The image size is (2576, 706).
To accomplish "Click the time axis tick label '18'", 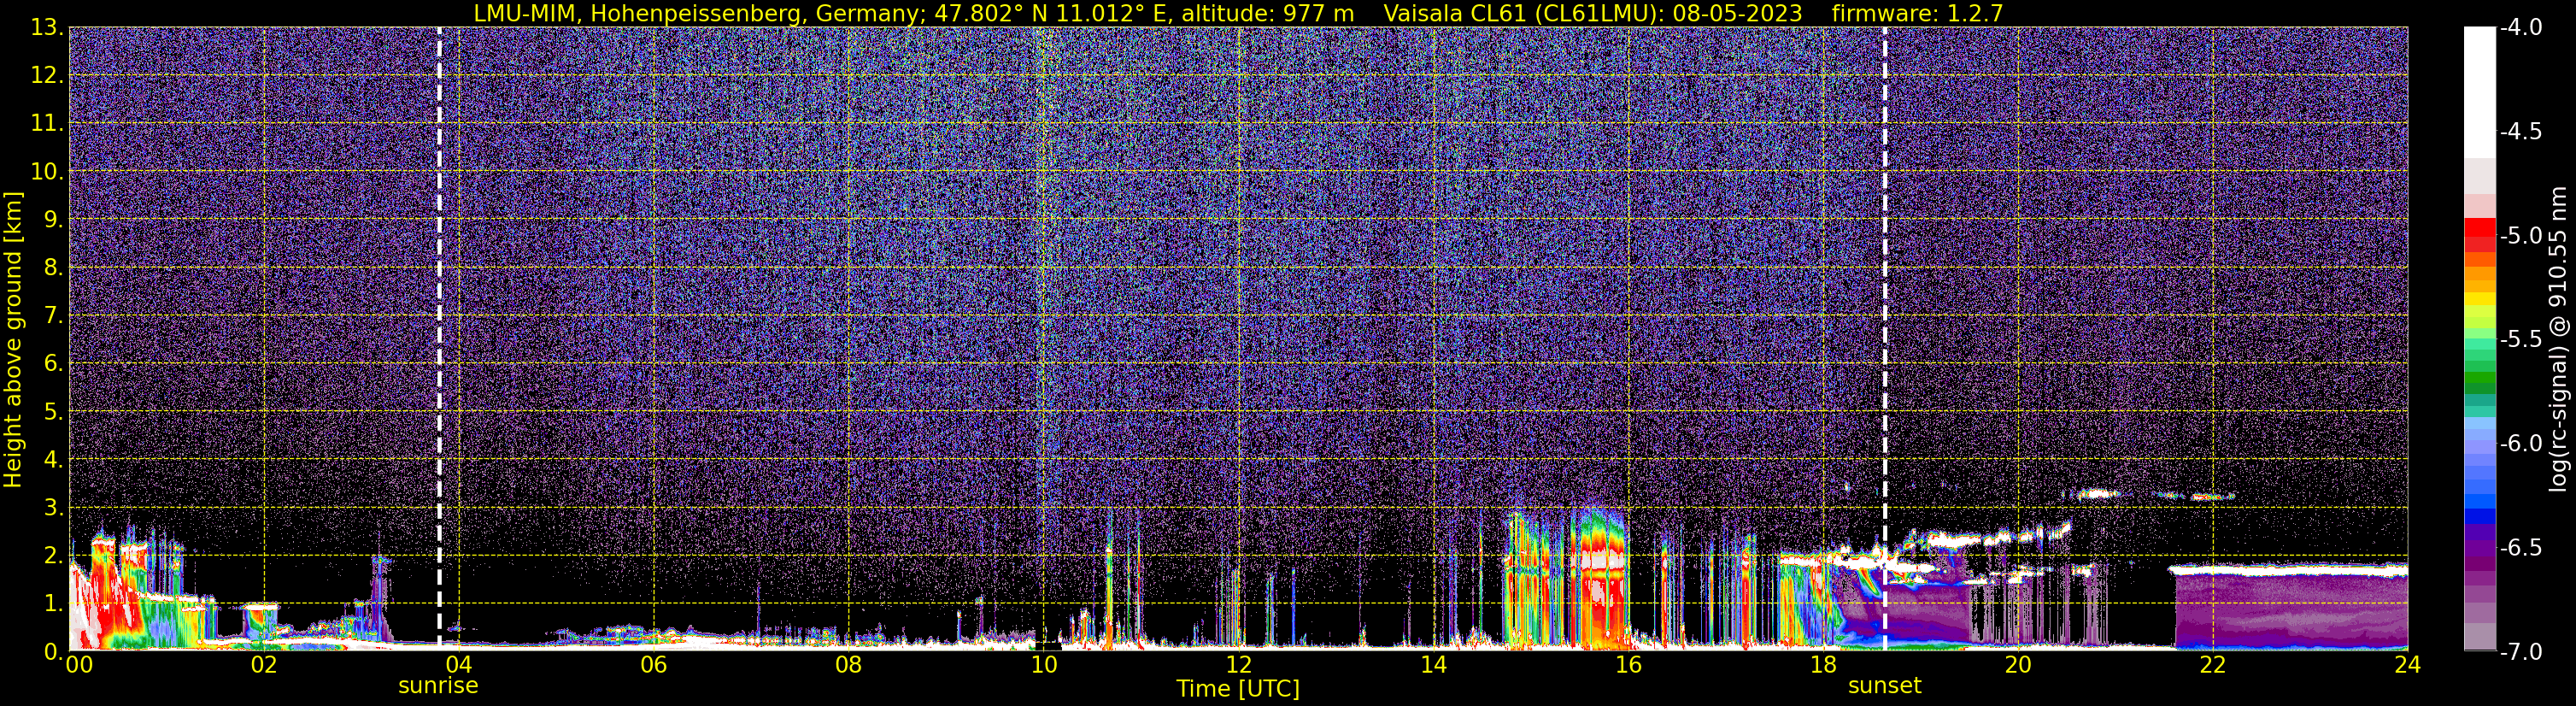I will [x=1823, y=665].
